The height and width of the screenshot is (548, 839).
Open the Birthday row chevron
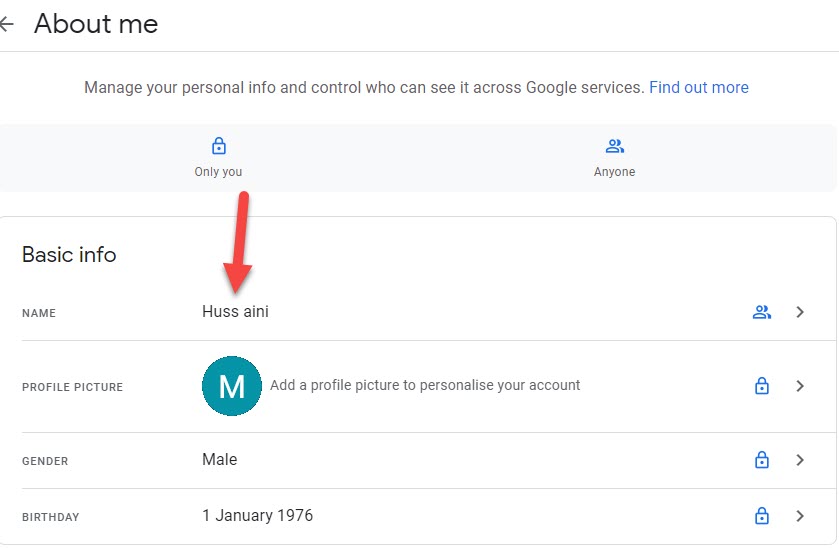tap(800, 516)
